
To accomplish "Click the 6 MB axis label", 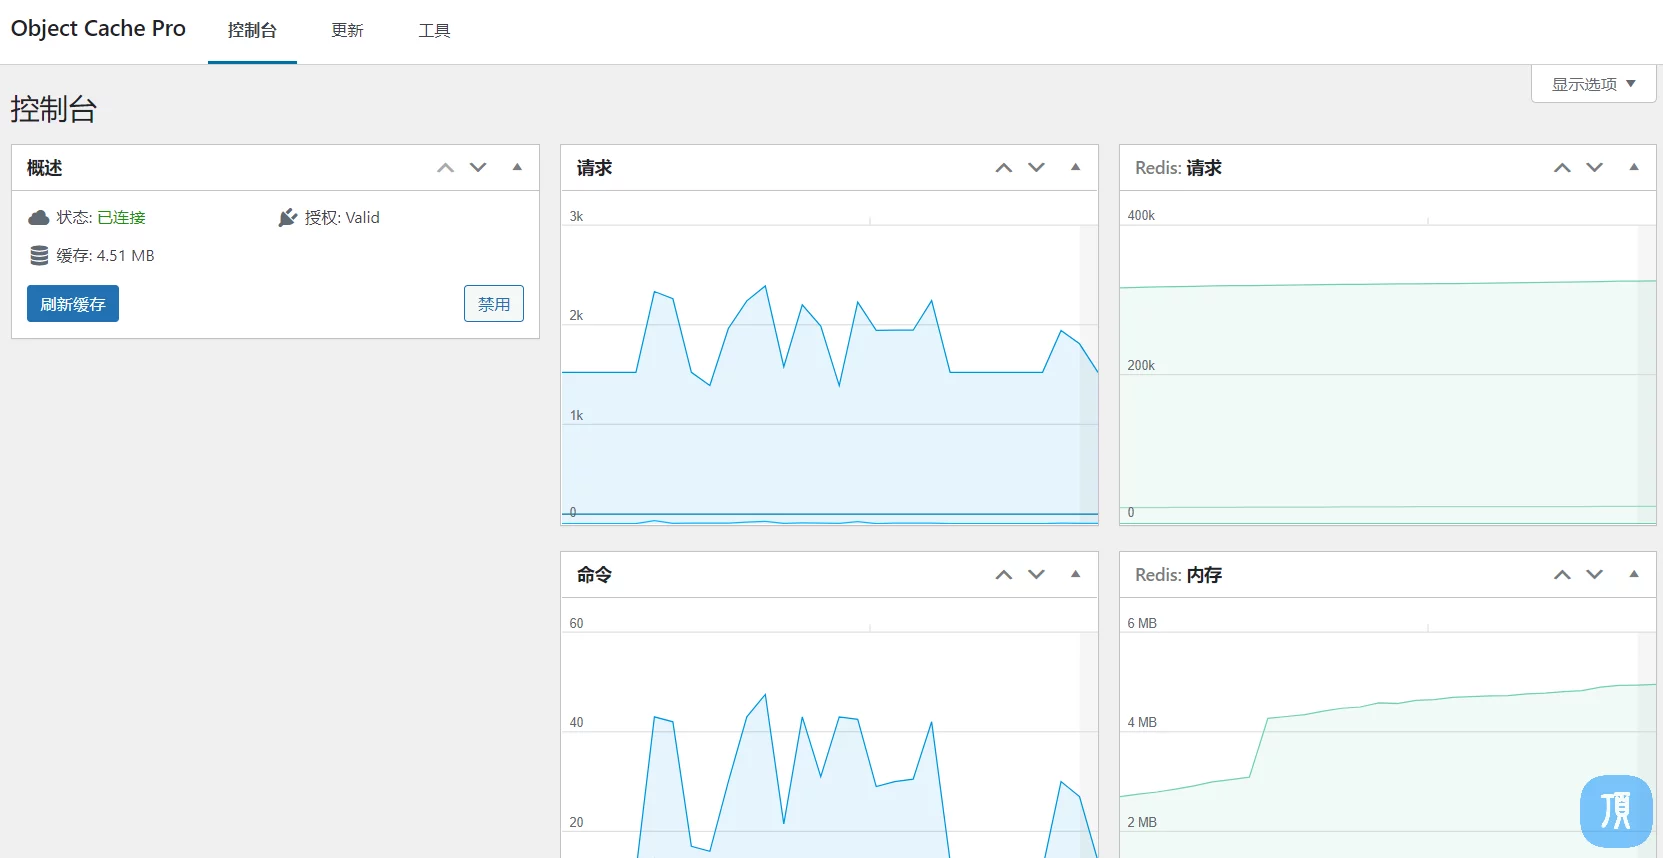I will point(1142,623).
